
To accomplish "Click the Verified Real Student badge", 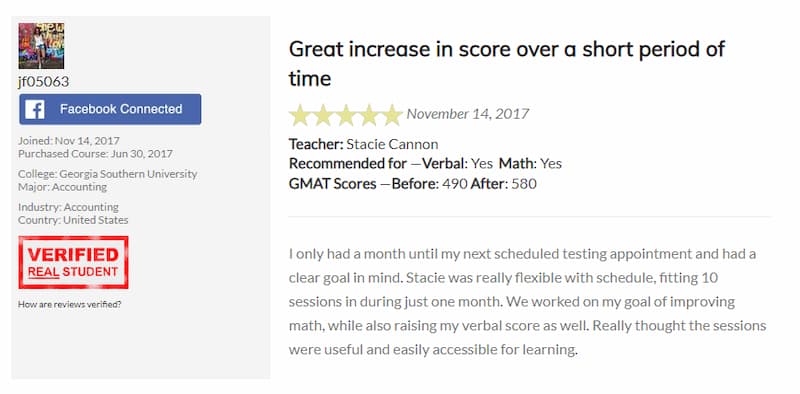I will 73,262.
